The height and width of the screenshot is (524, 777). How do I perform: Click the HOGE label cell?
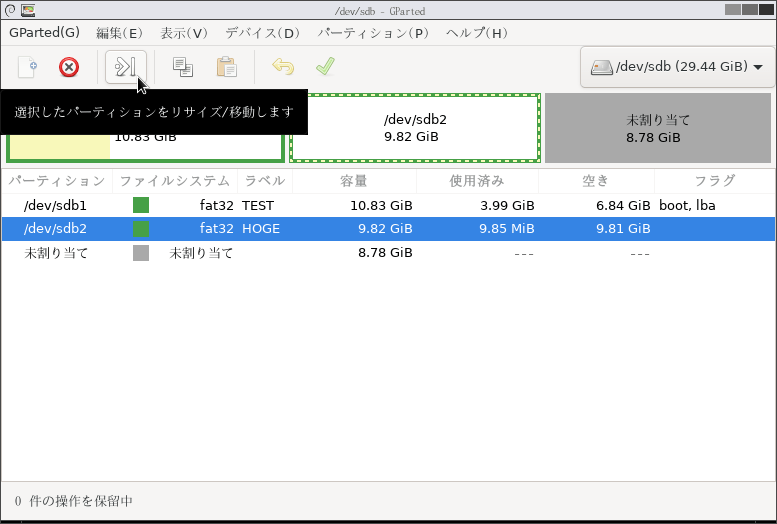[261, 229]
